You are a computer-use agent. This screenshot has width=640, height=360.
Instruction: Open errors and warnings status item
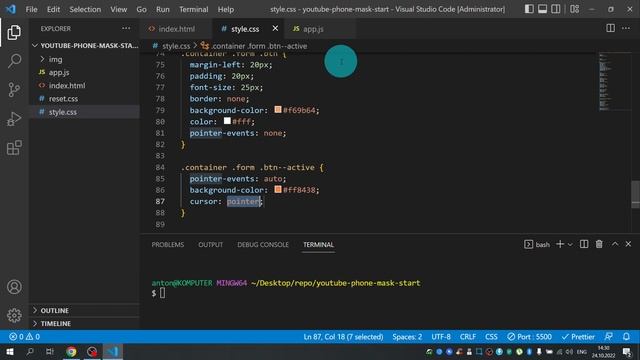[x=24, y=337]
